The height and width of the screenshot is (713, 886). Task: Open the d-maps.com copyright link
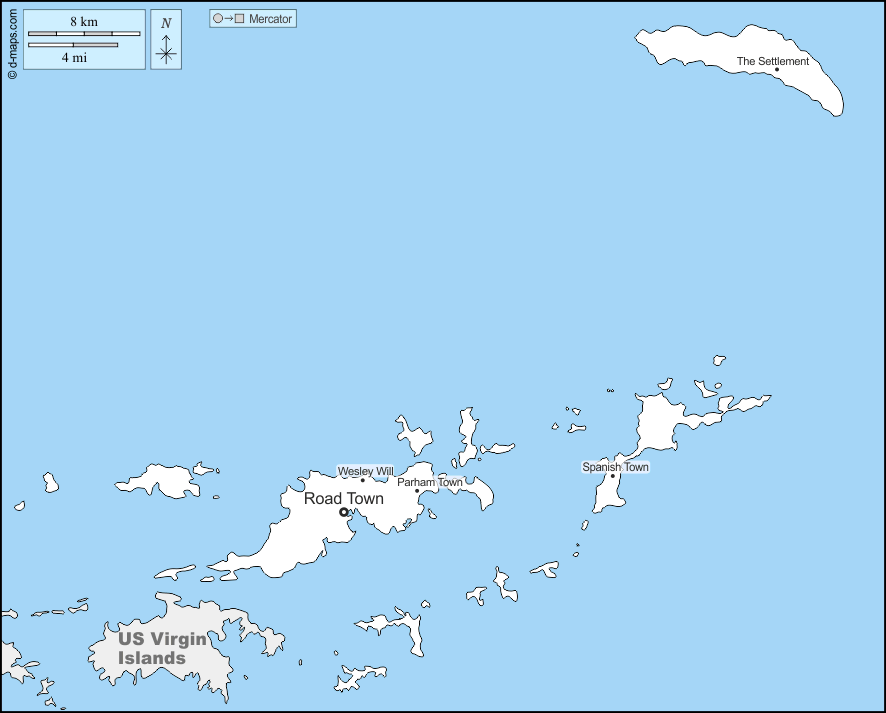click(x=11, y=42)
